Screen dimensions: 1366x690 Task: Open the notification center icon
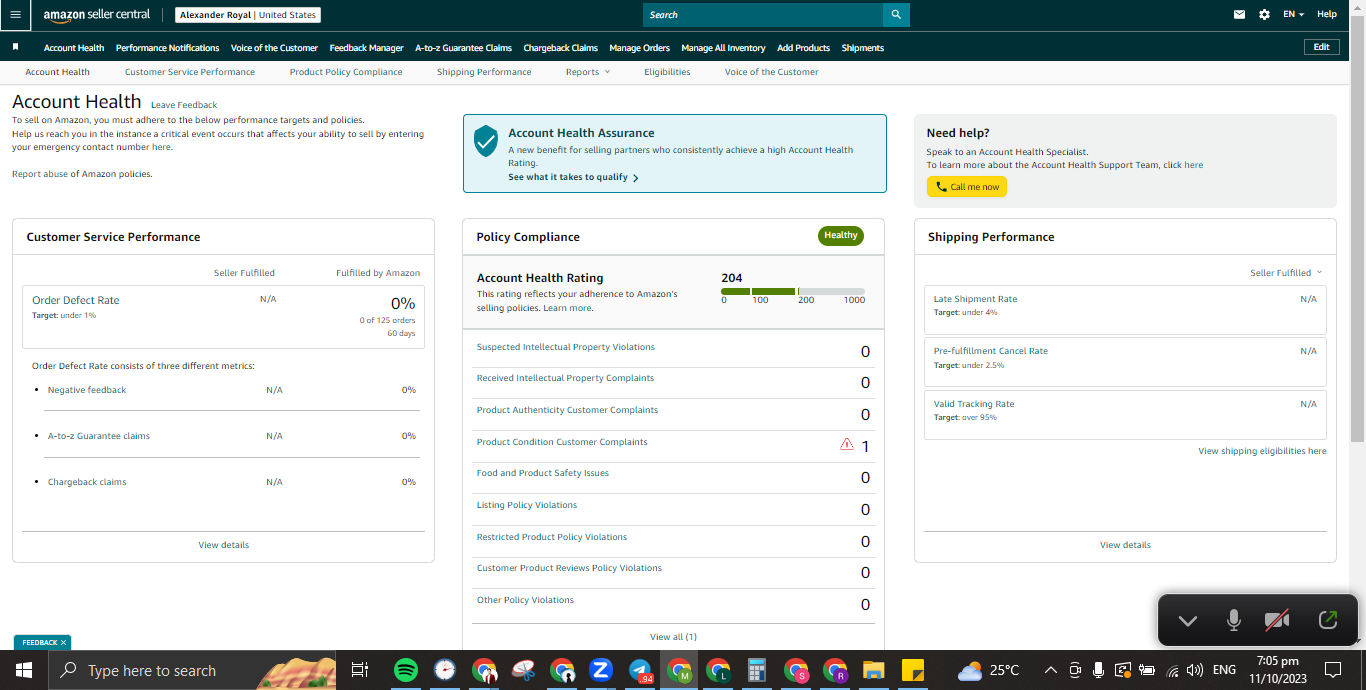click(1333, 670)
